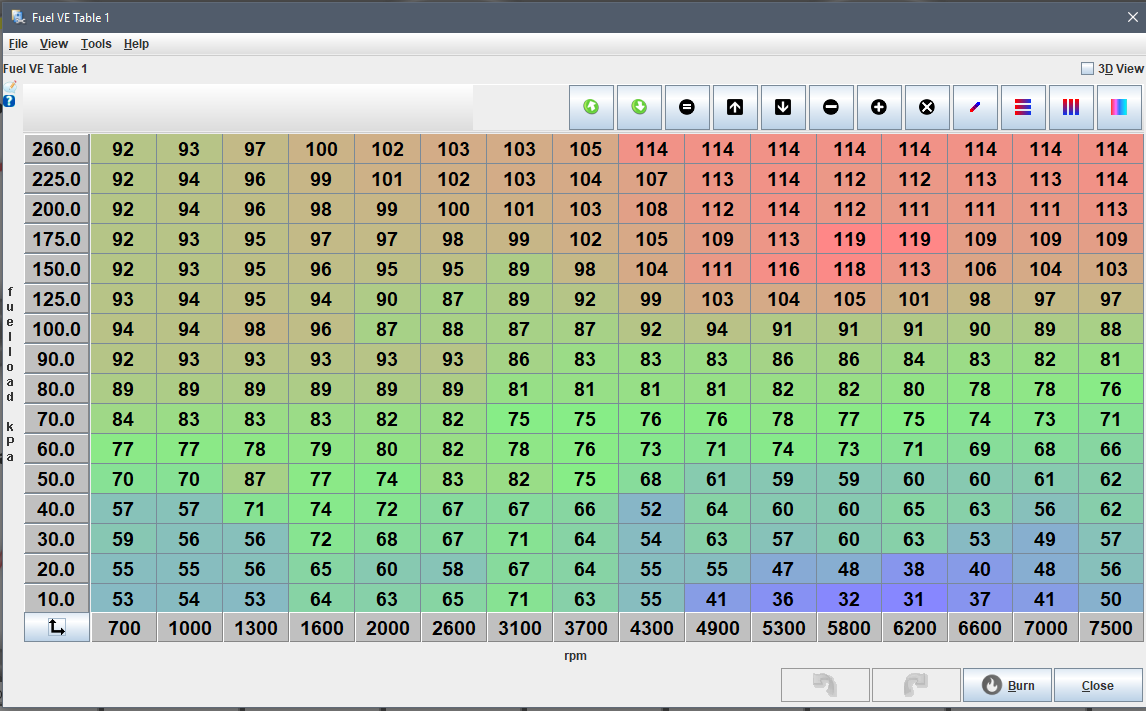1146x711 pixels.
Task: Click the Burn button
Action: click(x=1007, y=685)
